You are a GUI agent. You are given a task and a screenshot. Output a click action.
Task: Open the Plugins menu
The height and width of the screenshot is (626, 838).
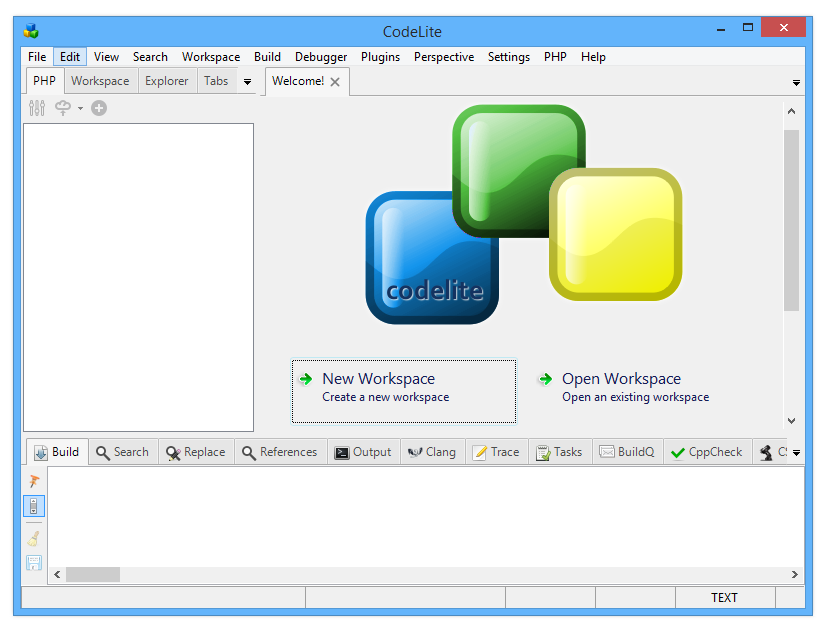click(x=380, y=57)
